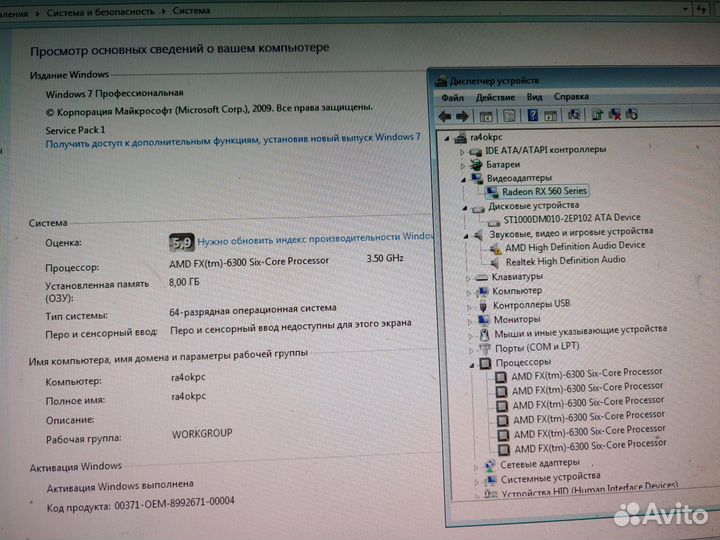
Task: Click the Disable device toolbar icon
Action: (x=632, y=114)
